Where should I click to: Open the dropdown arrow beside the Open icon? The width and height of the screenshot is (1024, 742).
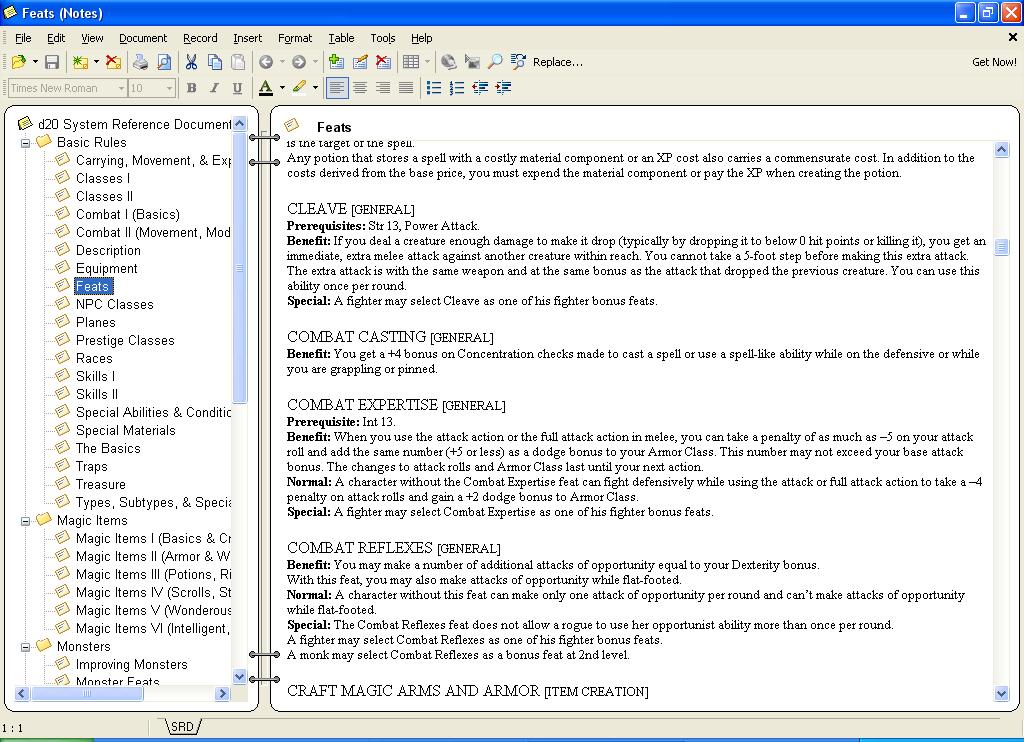tap(35, 62)
